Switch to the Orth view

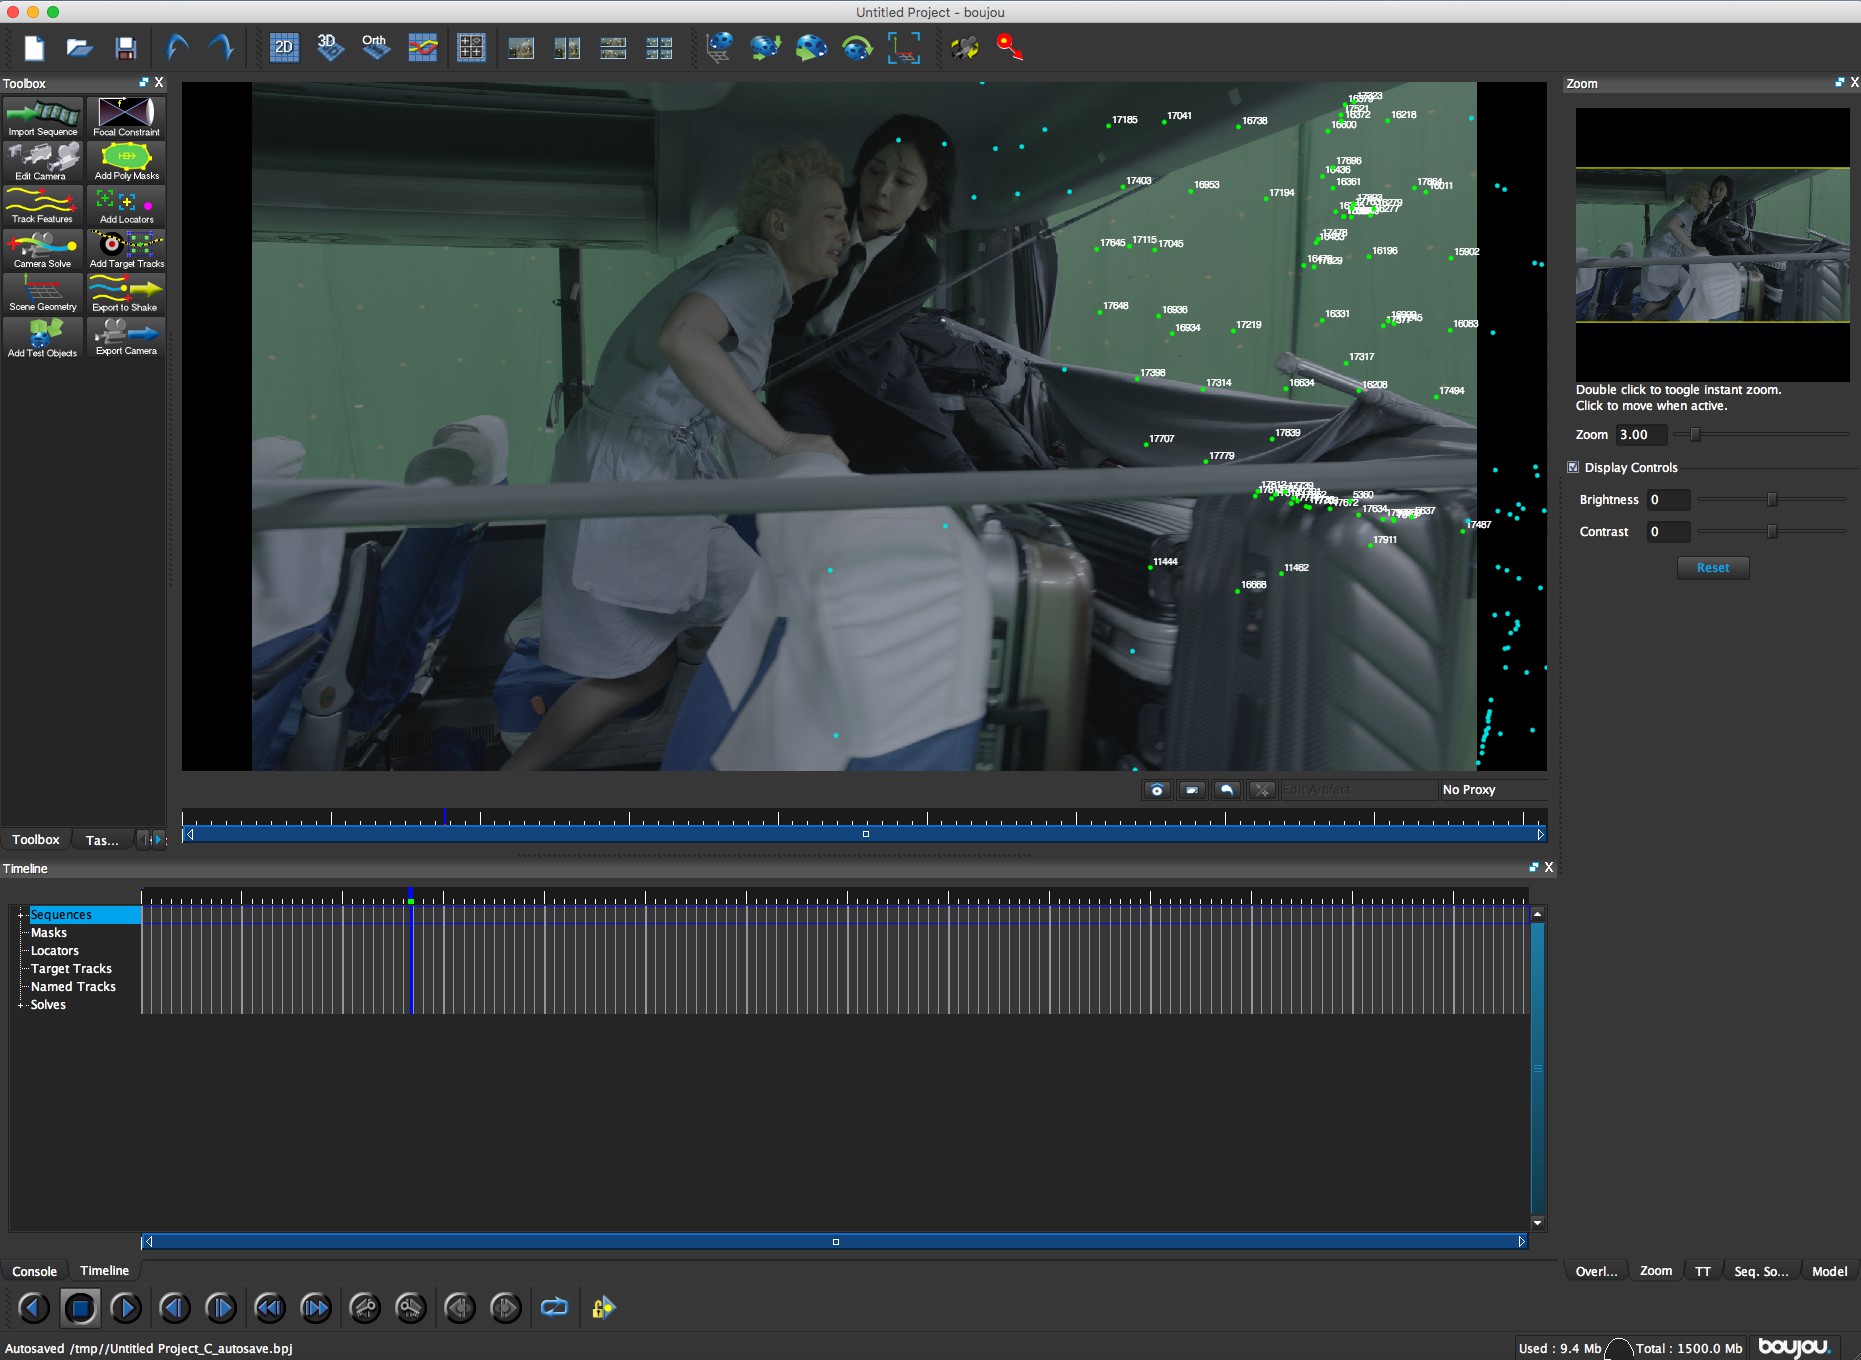tap(376, 48)
